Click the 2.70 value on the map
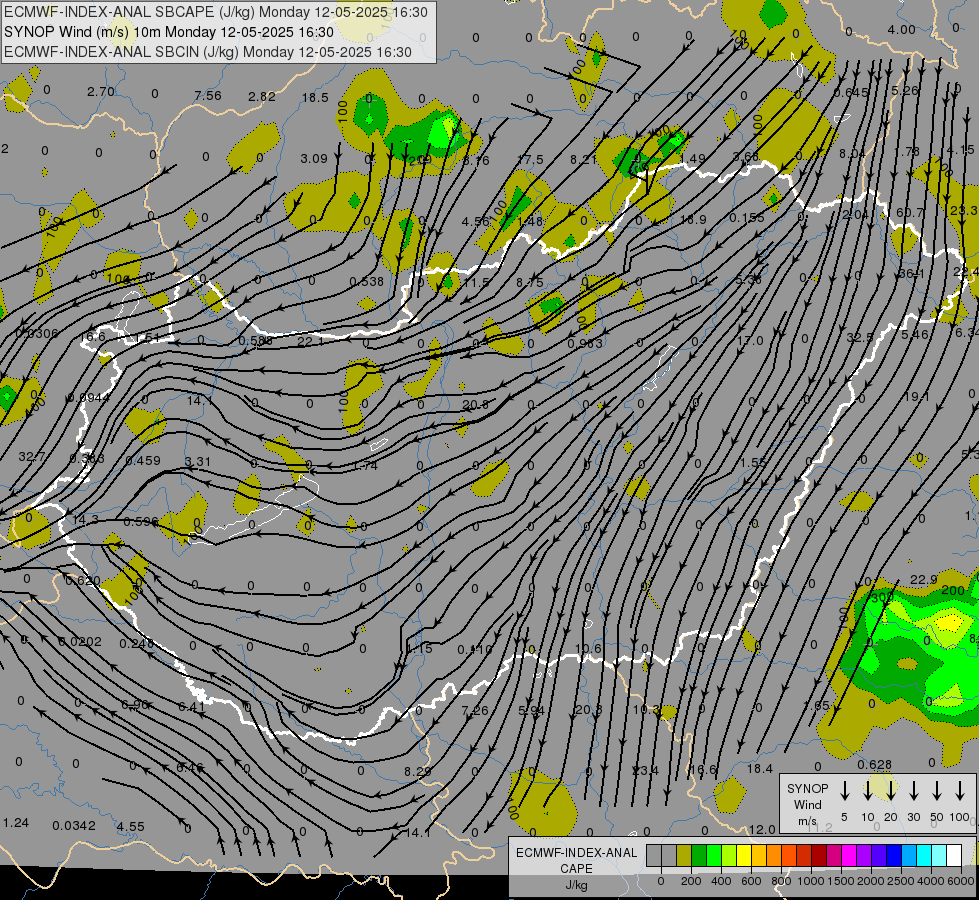 pyautogui.click(x=101, y=92)
